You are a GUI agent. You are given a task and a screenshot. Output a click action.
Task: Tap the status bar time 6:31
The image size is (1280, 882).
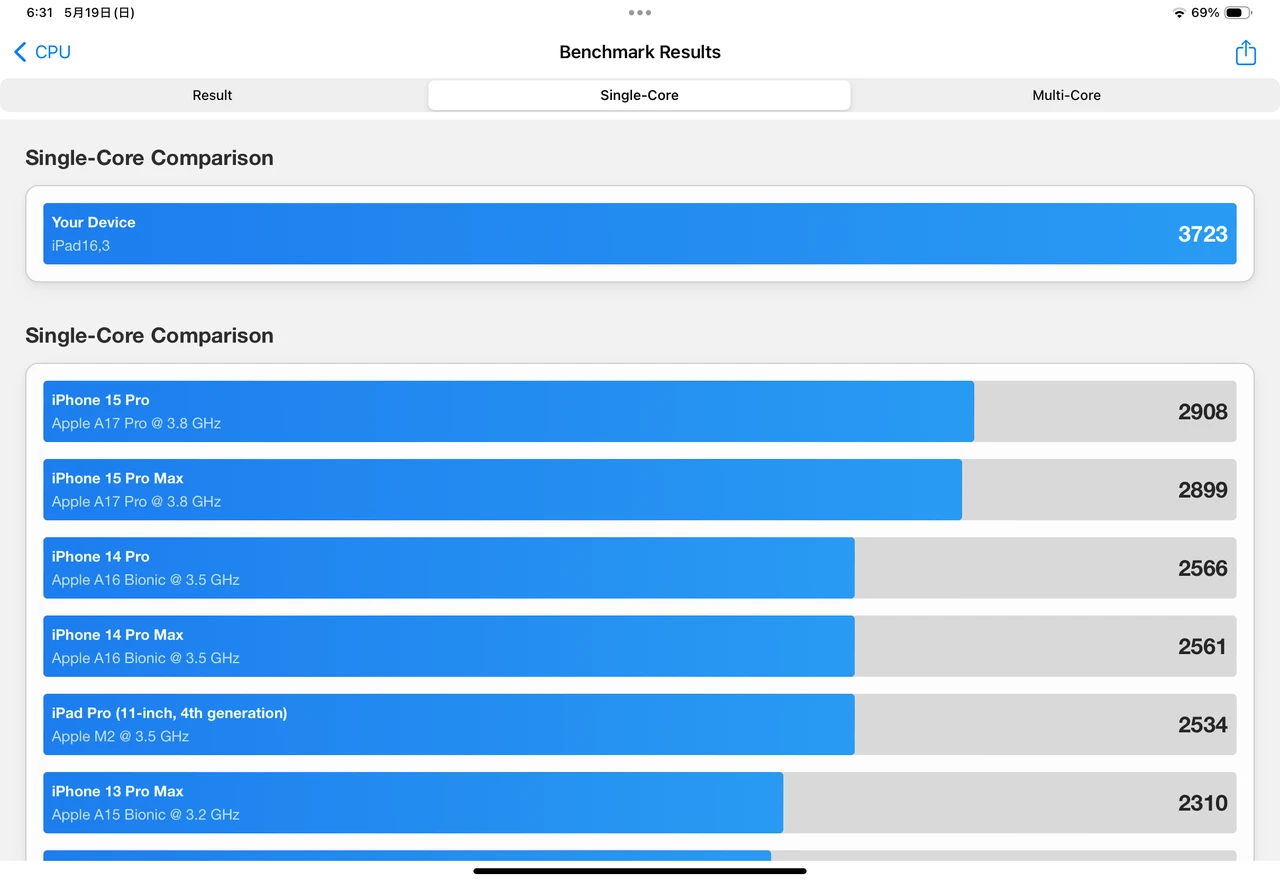pyautogui.click(x=40, y=13)
